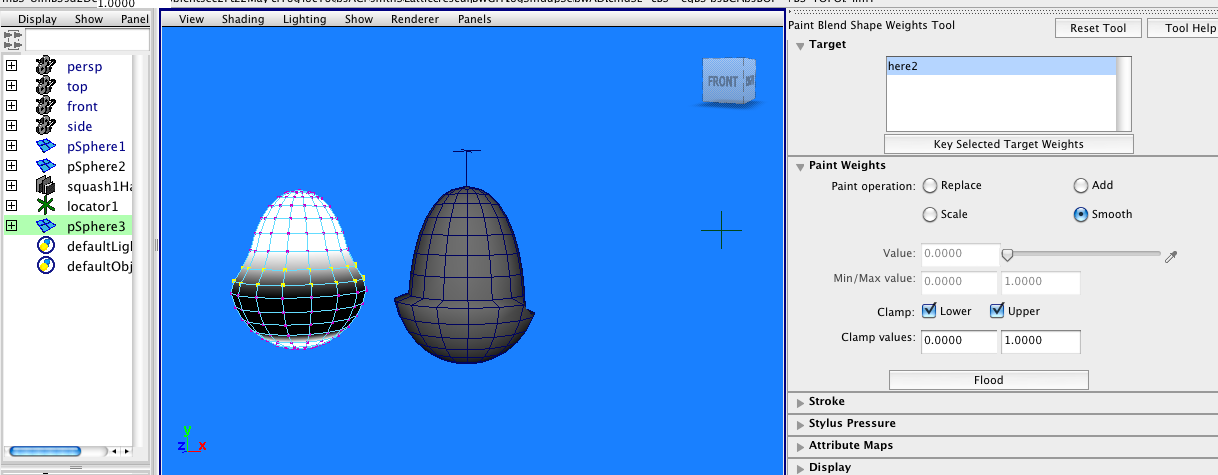The height and width of the screenshot is (475, 1218).
Task: Select here2 in the Target list
Action: tap(1000, 66)
